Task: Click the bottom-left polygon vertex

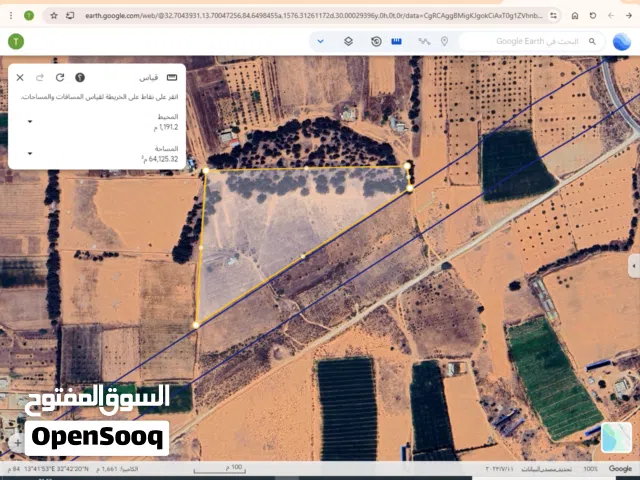Action: click(196, 325)
